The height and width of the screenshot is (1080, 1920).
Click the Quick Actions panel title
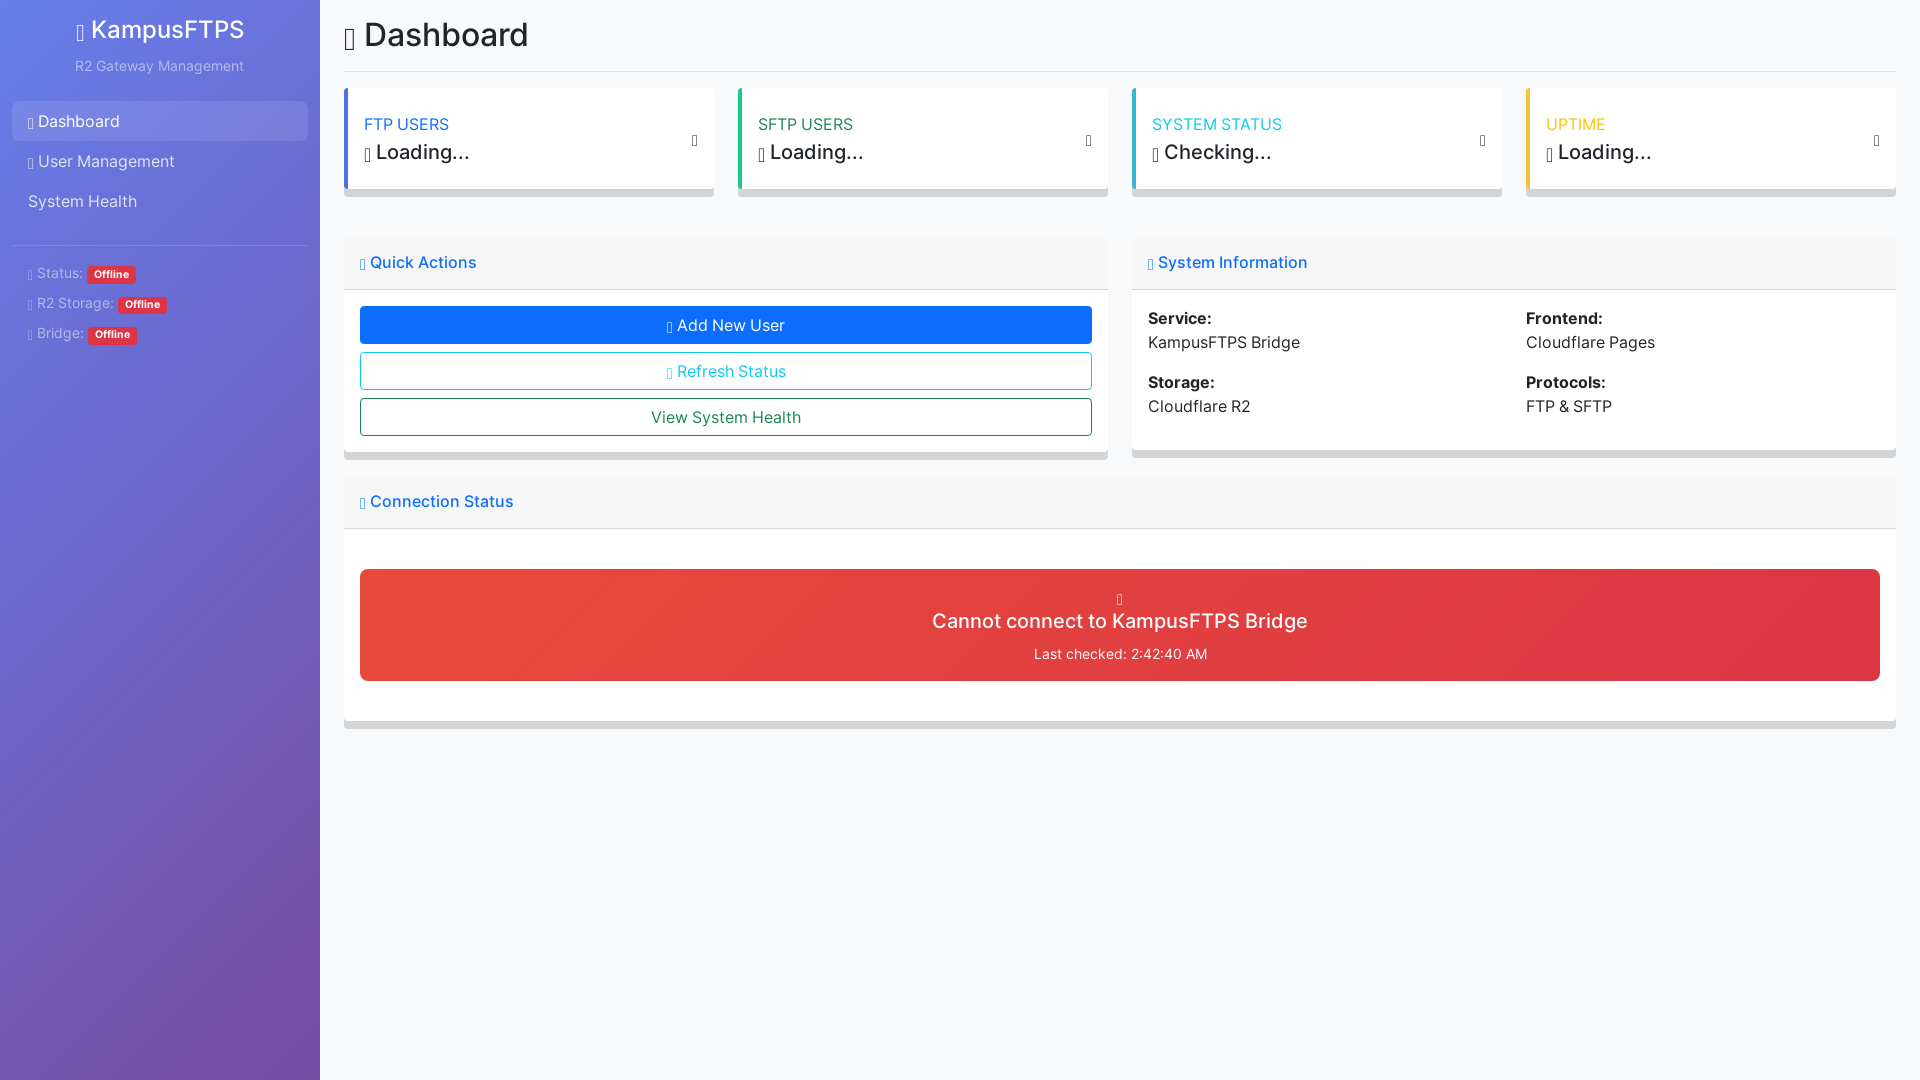coord(423,262)
